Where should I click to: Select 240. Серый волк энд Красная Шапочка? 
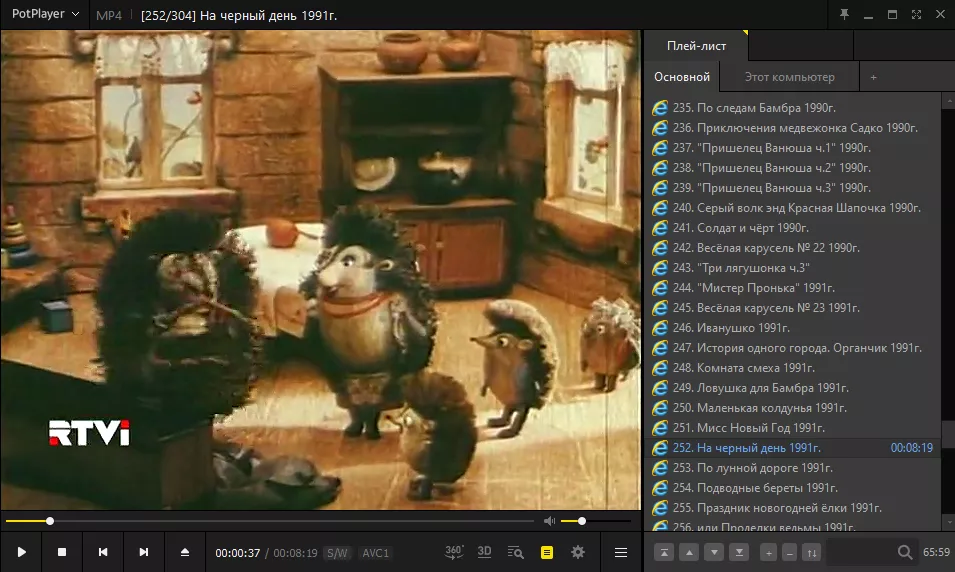click(x=793, y=208)
